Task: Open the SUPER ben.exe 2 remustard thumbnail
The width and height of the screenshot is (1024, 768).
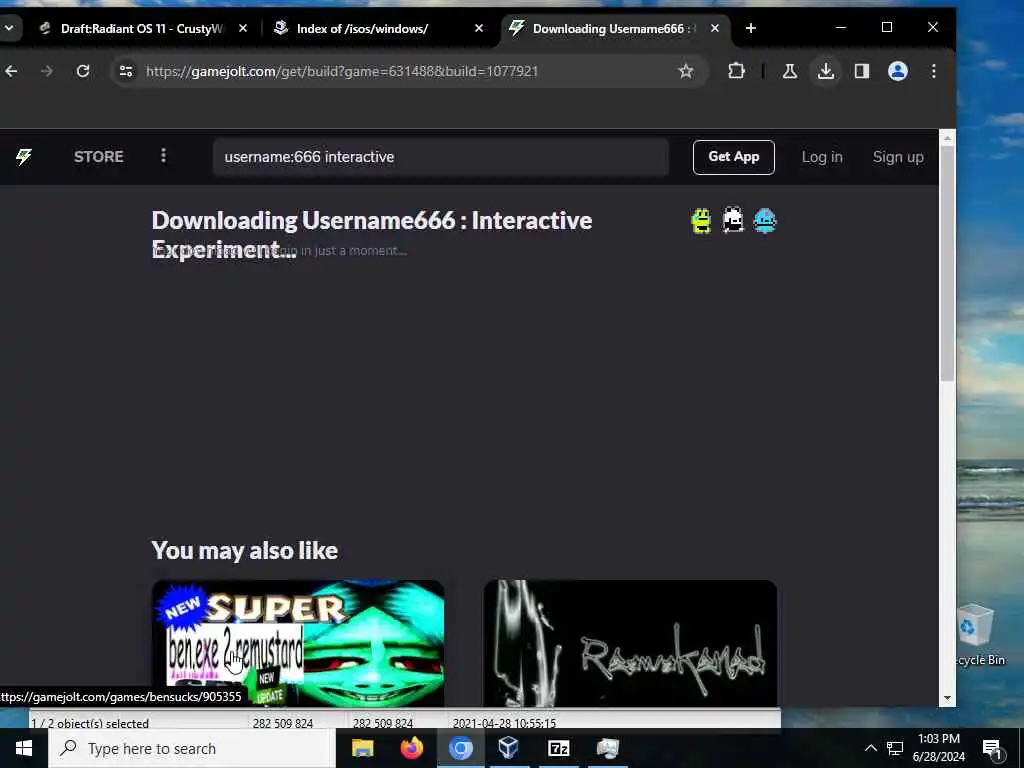Action: [x=298, y=643]
